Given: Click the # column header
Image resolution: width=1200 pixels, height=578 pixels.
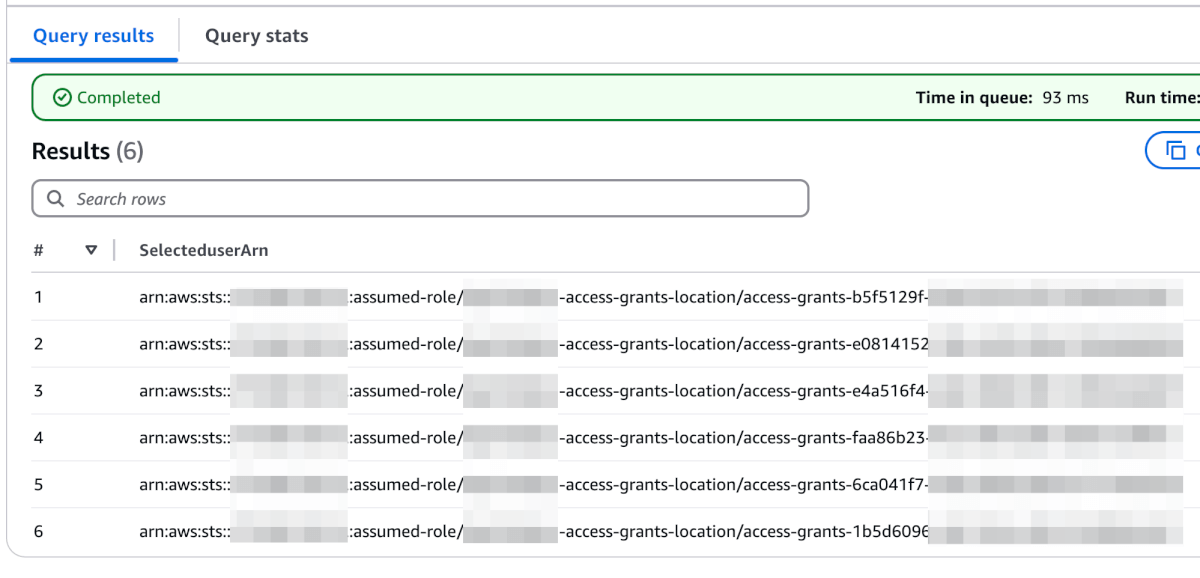Looking at the screenshot, I should (38, 250).
